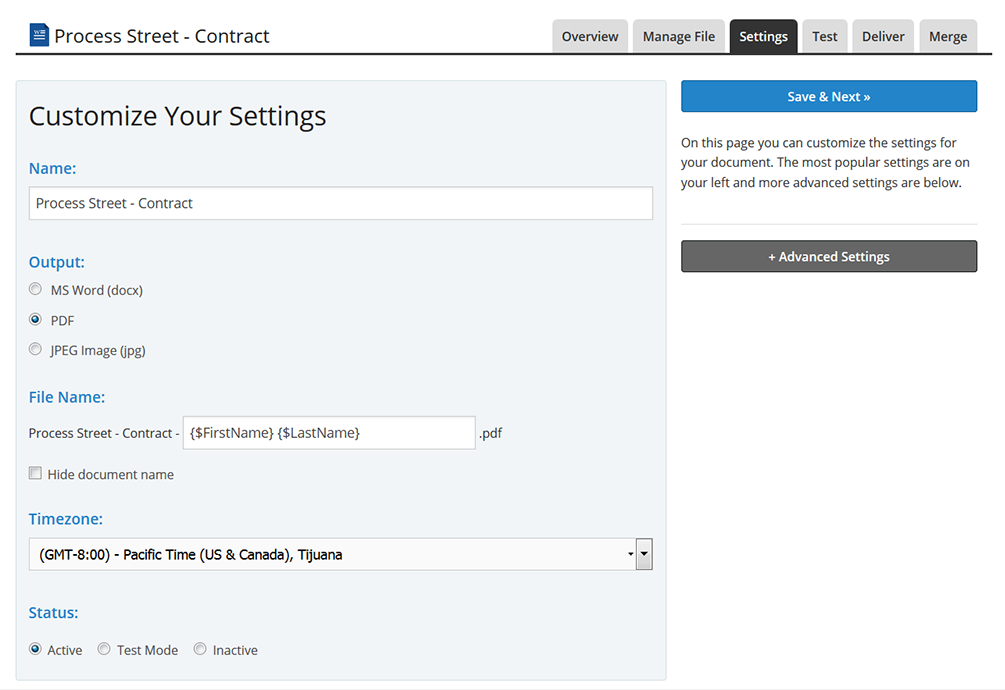
Task: Click the Word document icon beside title
Action: 39,36
